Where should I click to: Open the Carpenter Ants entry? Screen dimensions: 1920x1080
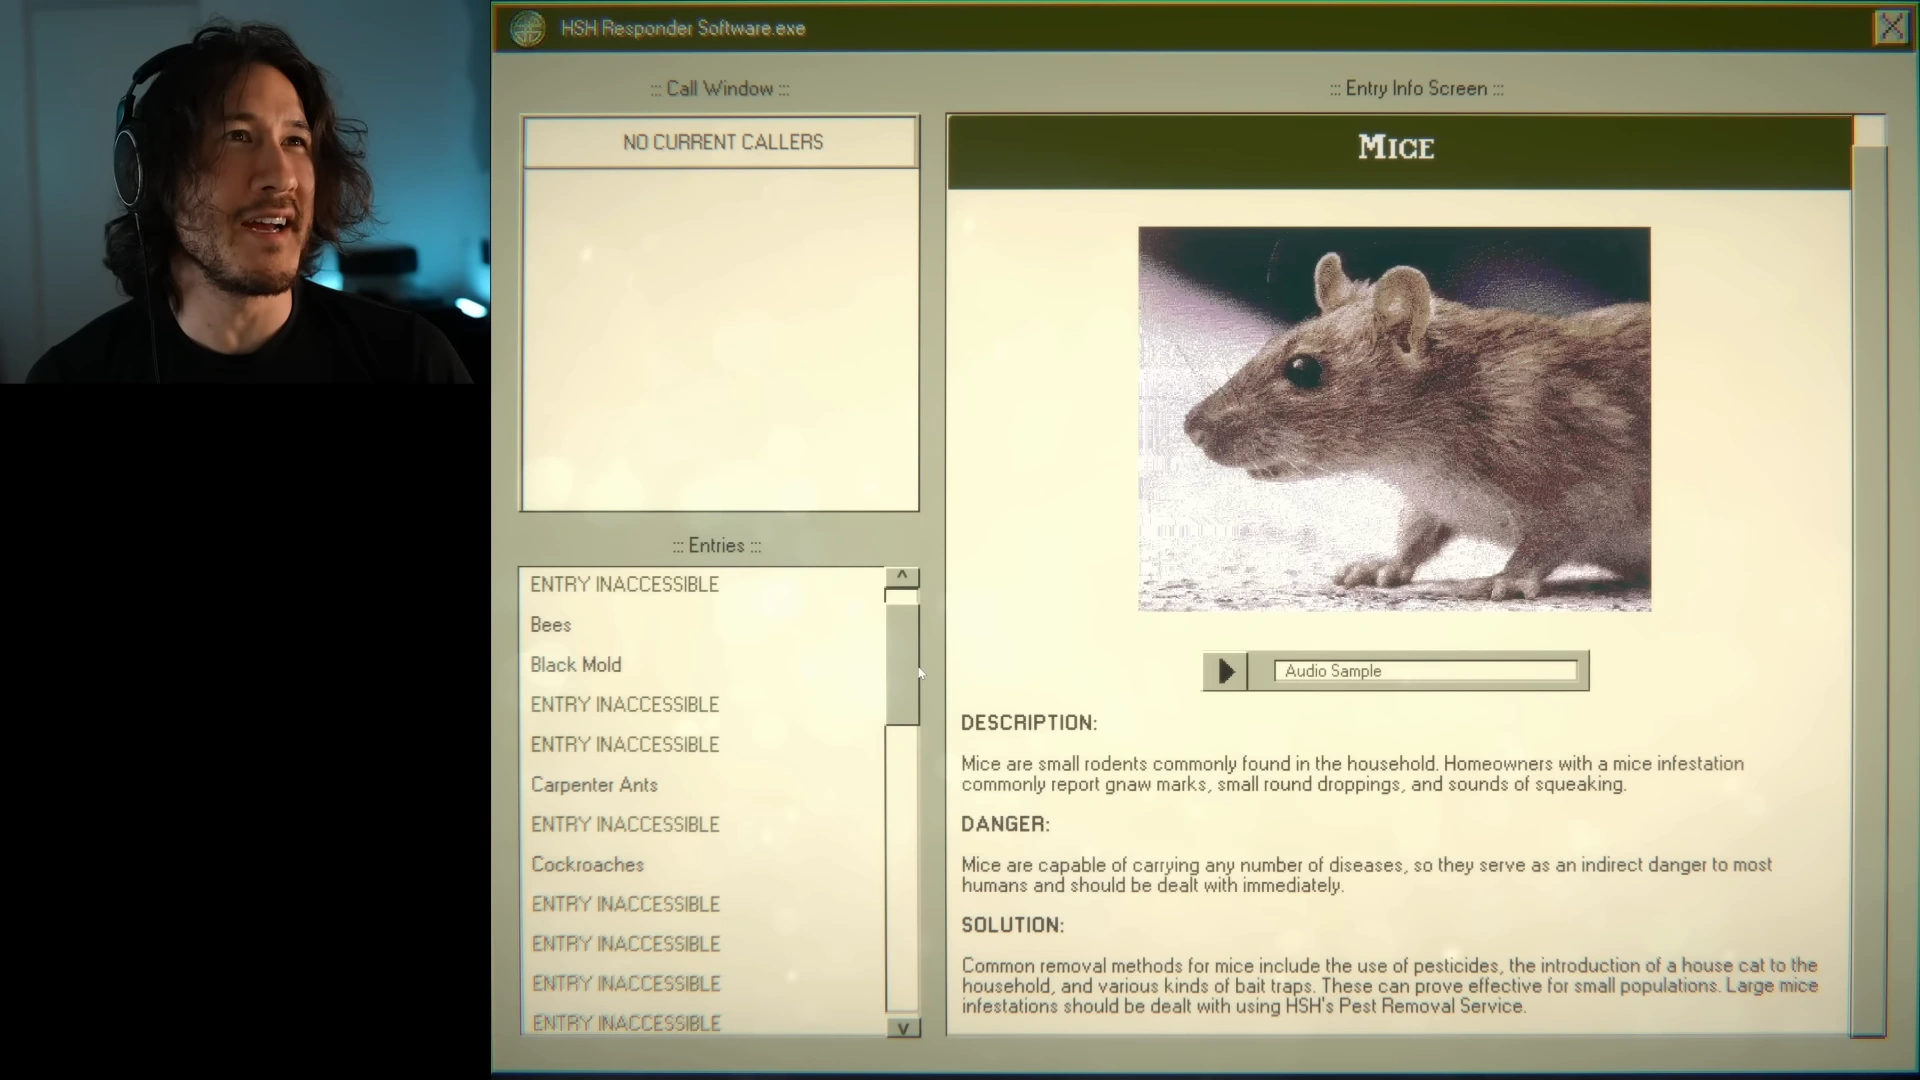(x=594, y=785)
